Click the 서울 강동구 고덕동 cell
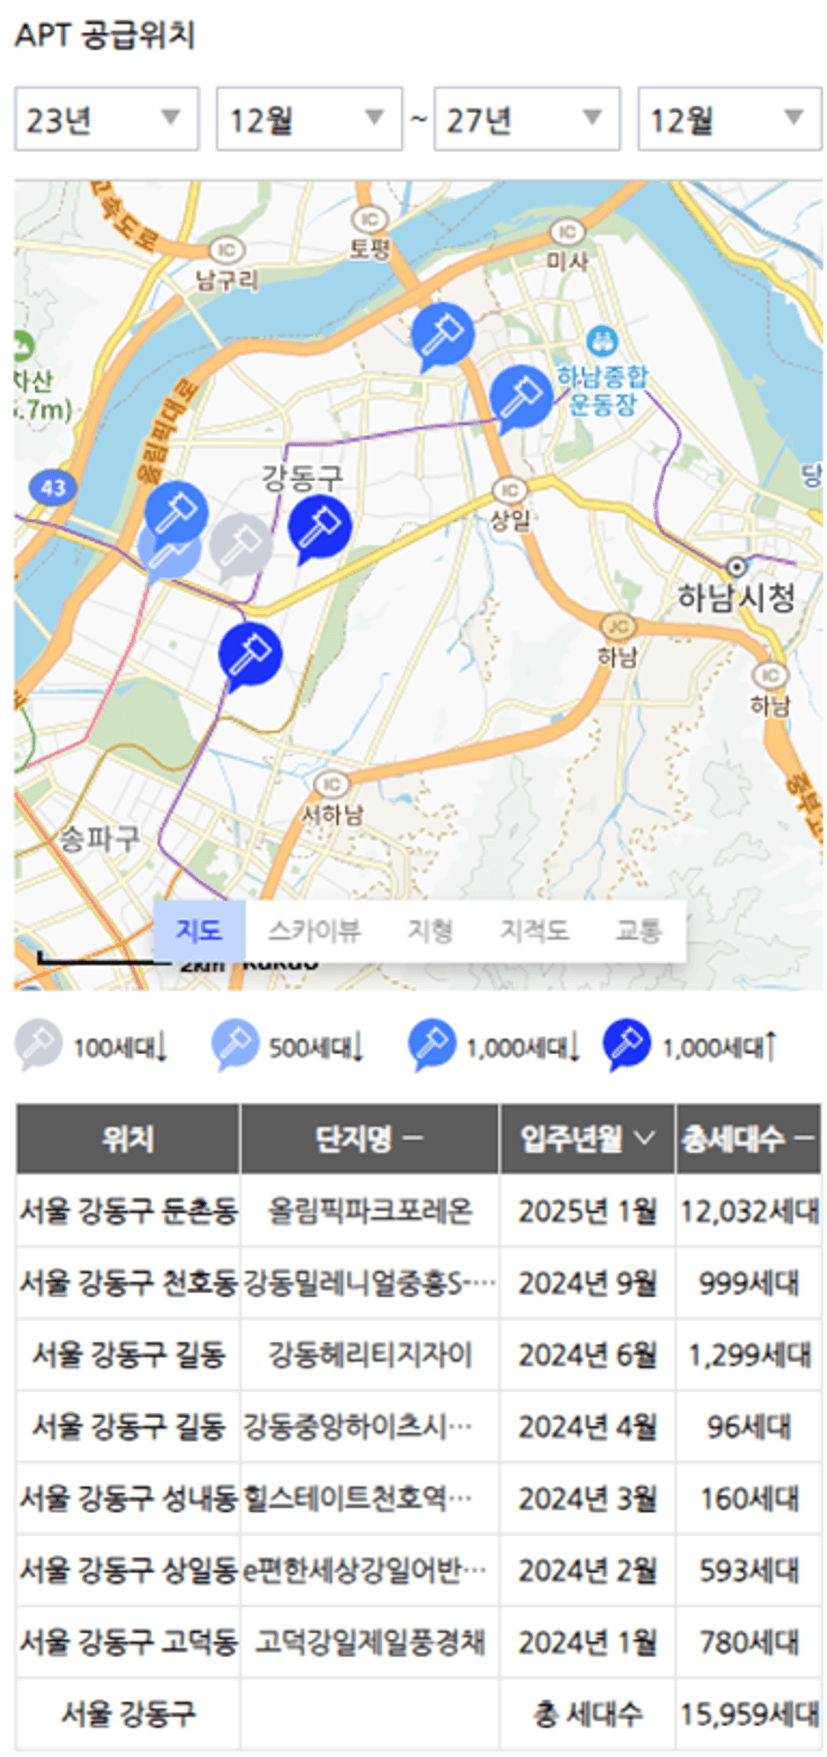This screenshot has width=827, height=1757. tap(128, 1643)
